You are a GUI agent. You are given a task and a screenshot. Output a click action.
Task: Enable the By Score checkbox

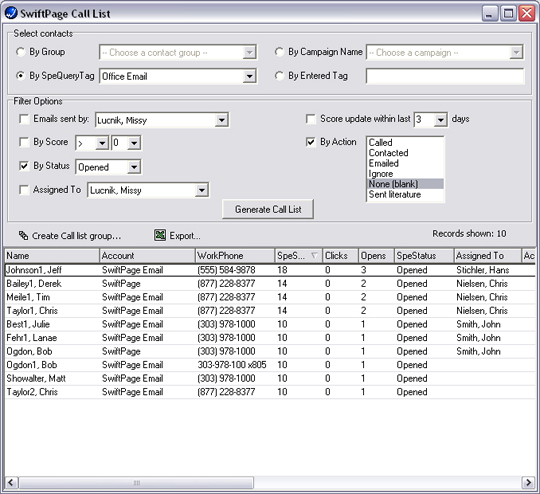24,142
